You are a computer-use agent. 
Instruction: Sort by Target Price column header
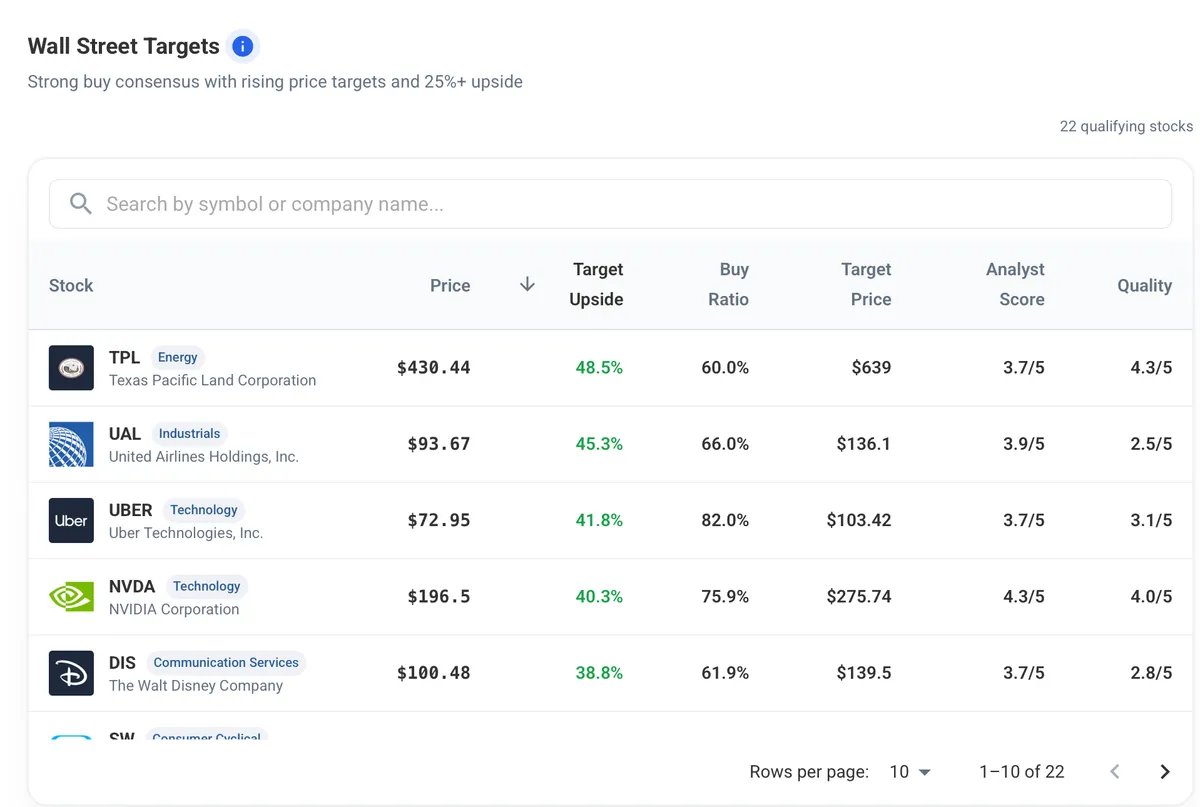click(866, 284)
